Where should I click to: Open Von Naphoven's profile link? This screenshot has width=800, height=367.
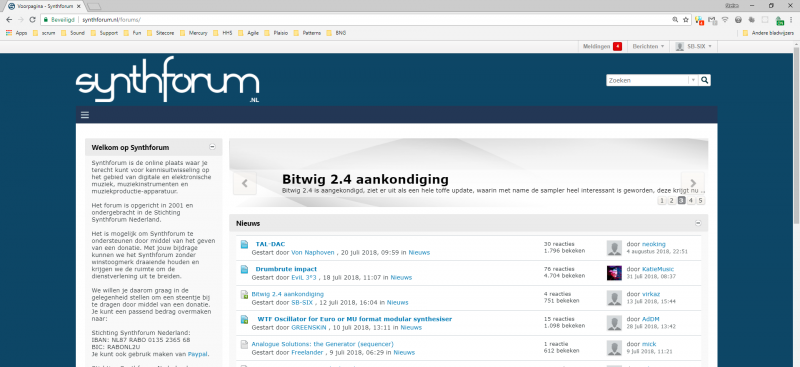click(x=313, y=252)
